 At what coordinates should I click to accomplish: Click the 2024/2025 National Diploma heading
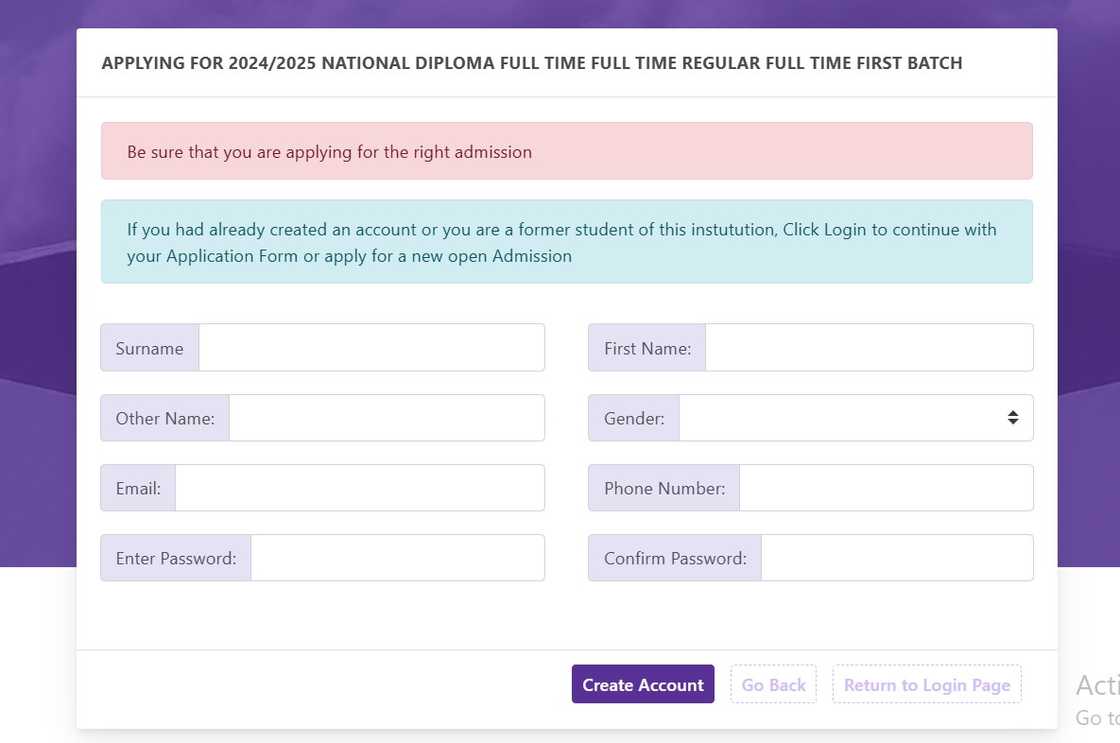(532, 62)
